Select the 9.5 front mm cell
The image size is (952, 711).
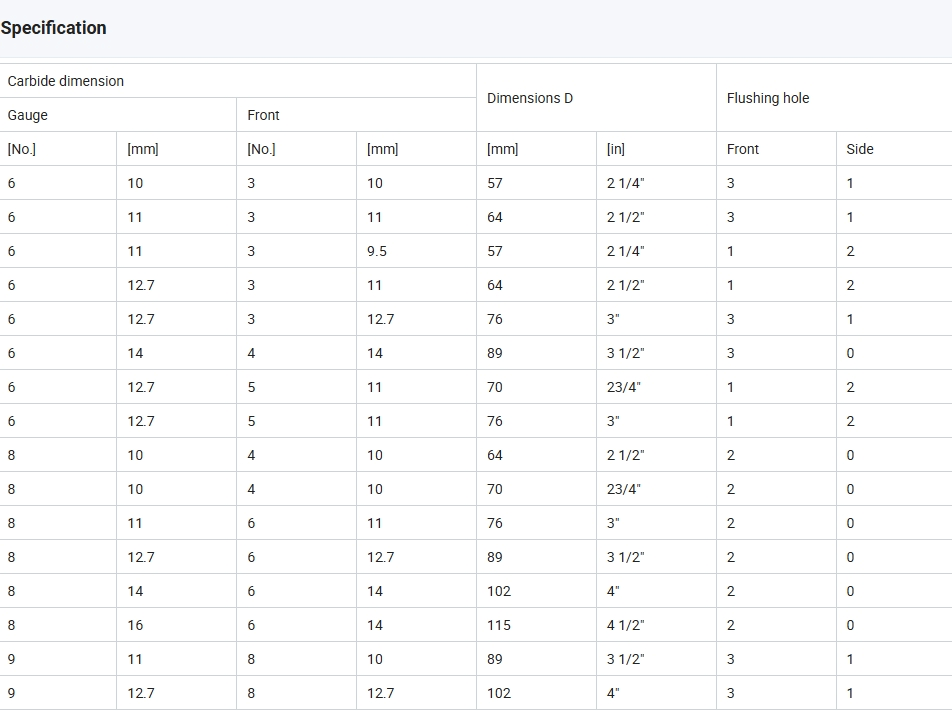coord(416,251)
